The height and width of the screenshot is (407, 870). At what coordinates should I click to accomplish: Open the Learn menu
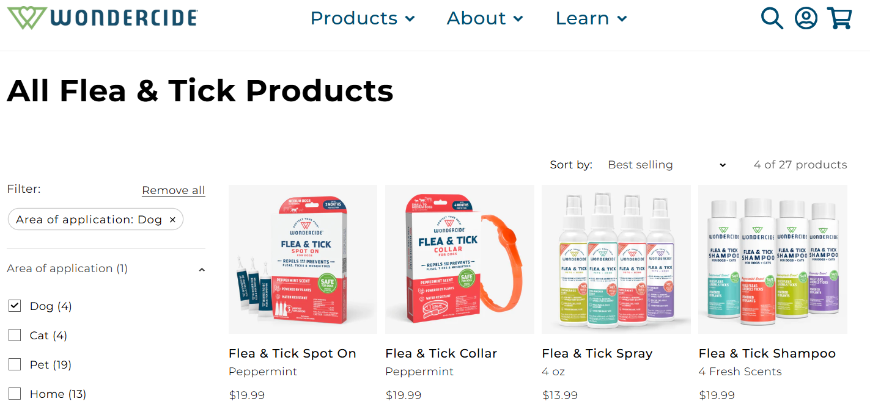point(591,18)
